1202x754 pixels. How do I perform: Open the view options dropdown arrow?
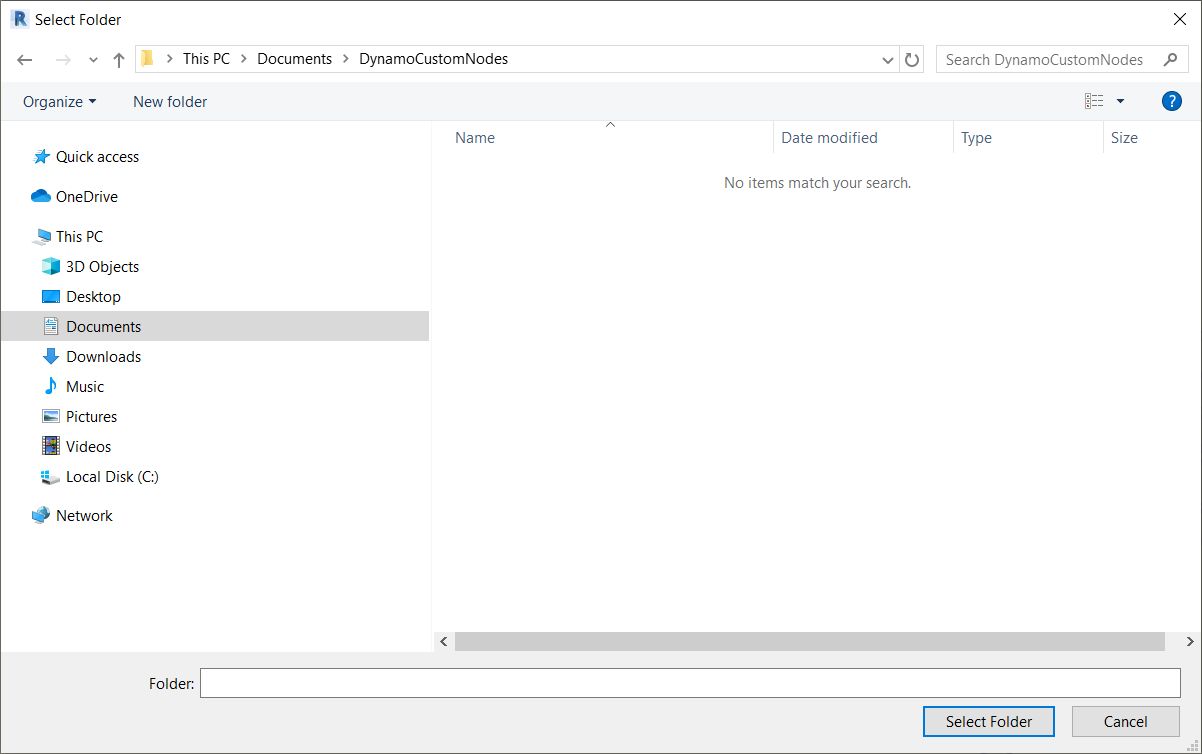pos(1120,101)
